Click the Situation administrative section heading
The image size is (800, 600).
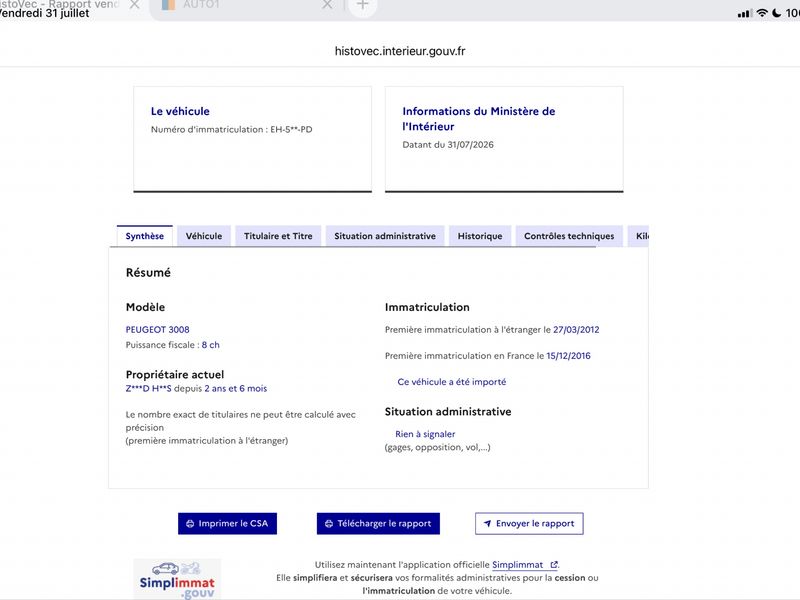(448, 412)
